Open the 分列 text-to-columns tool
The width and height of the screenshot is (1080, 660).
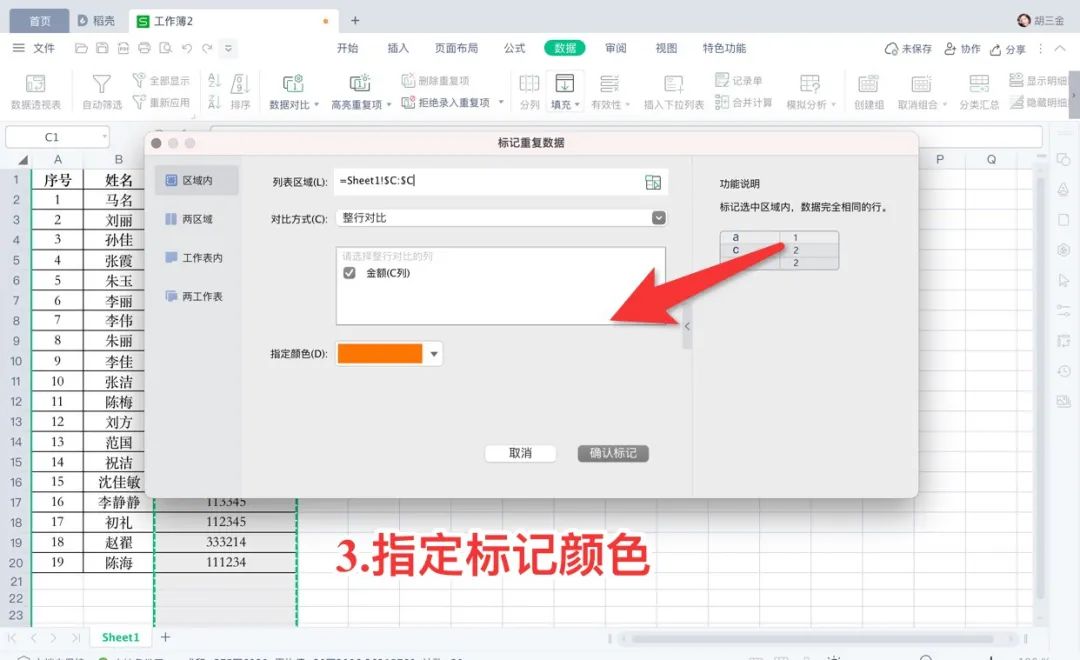point(529,91)
